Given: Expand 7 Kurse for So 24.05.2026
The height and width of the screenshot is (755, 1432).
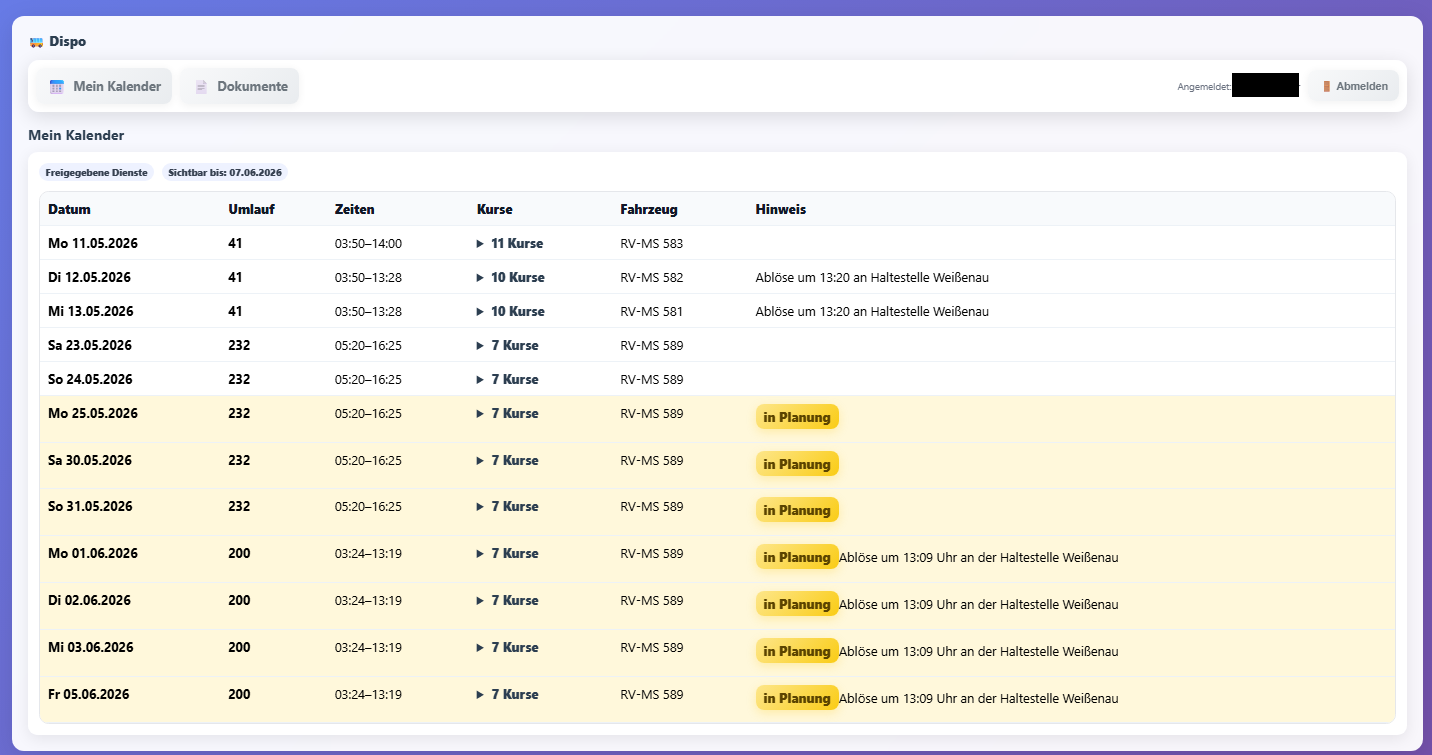Looking at the screenshot, I should 507,379.
